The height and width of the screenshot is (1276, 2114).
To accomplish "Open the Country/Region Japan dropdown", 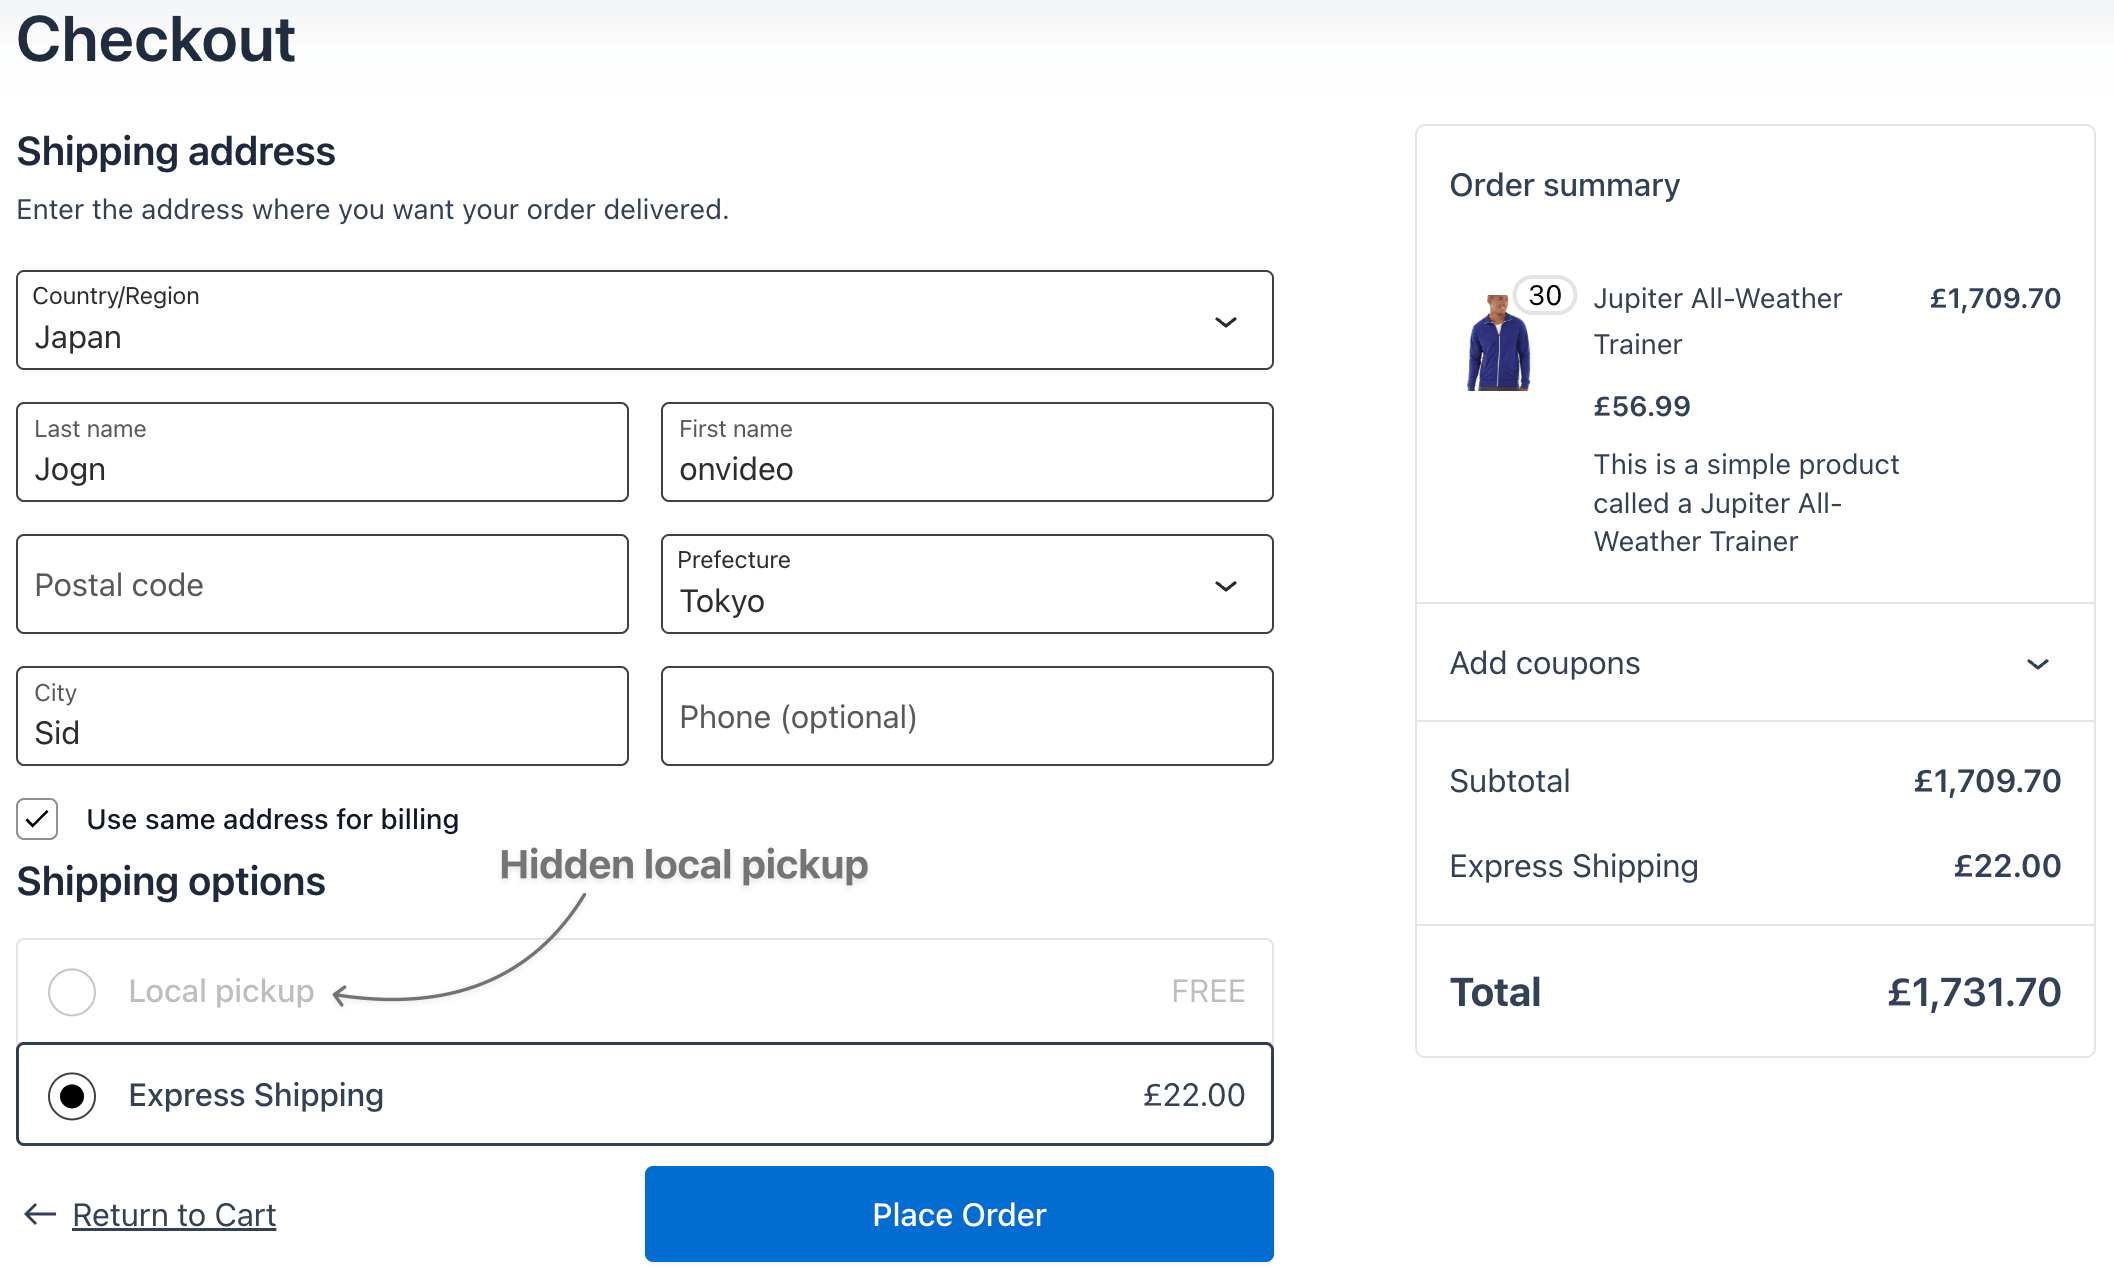I will point(600,322).
